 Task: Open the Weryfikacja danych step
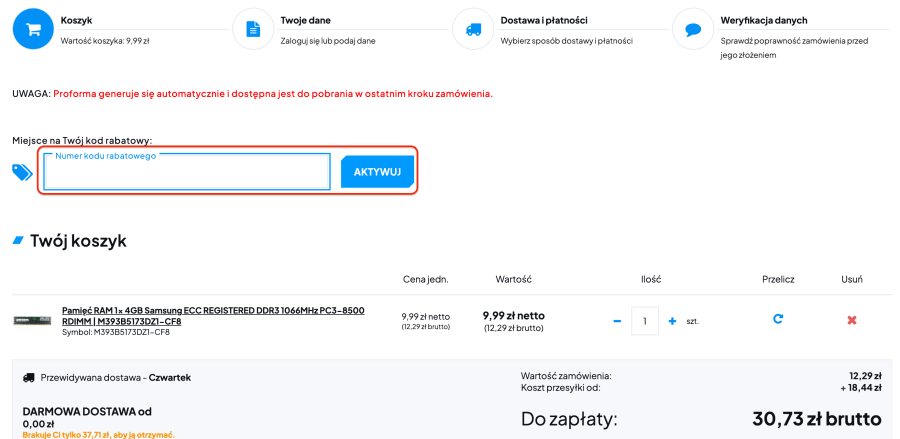(x=763, y=20)
